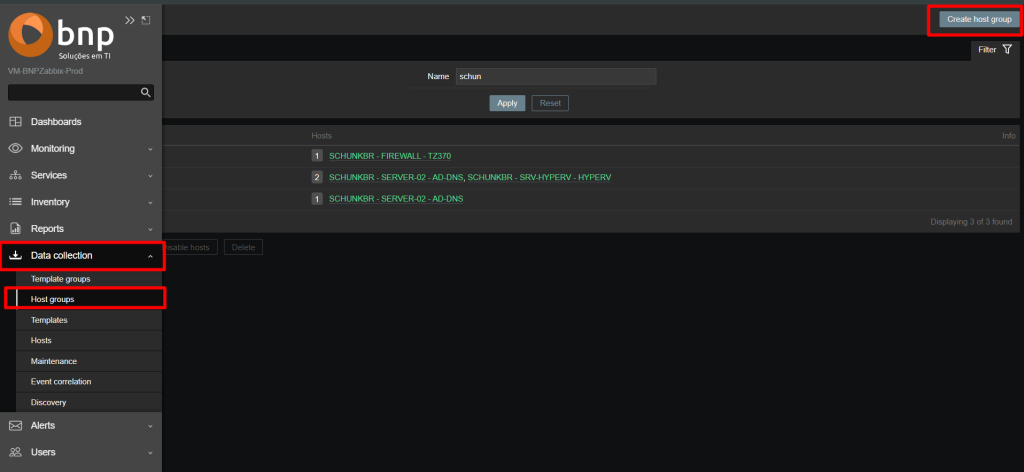Click the Monitoring eye icon
Image resolution: width=1024 pixels, height=472 pixels.
(x=15, y=149)
